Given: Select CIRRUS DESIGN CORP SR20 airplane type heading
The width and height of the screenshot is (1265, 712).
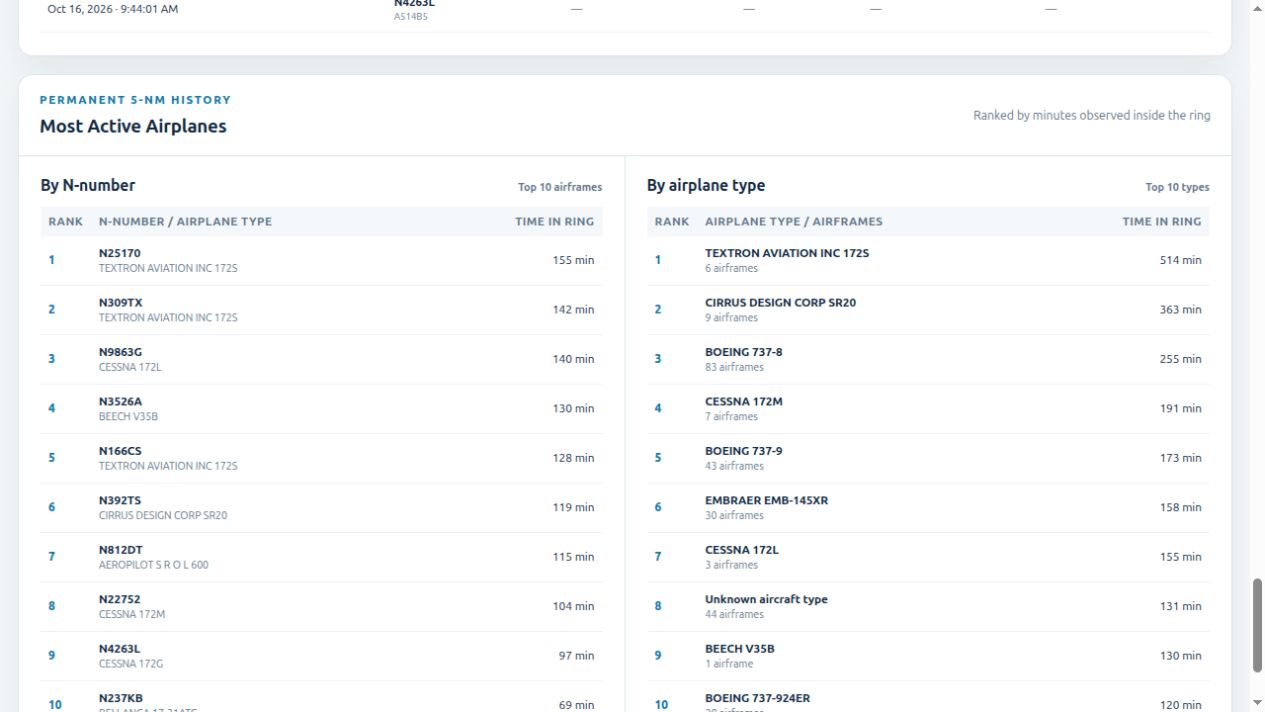Looking at the screenshot, I should (780, 302).
